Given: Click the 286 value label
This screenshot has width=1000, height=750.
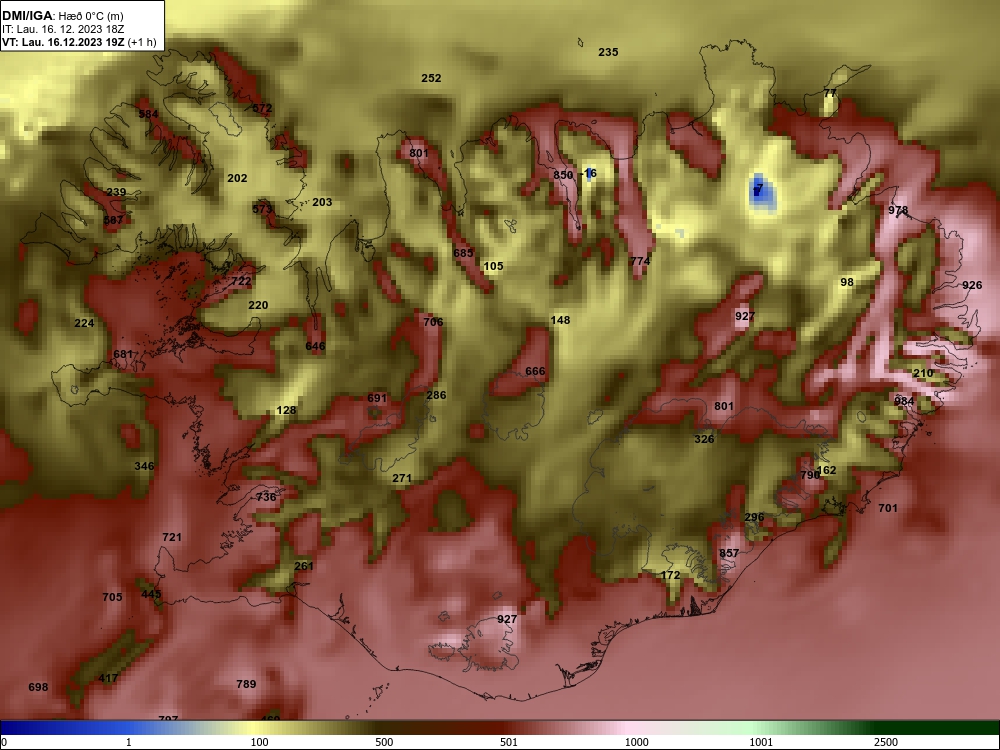Looking at the screenshot, I should point(436,395).
